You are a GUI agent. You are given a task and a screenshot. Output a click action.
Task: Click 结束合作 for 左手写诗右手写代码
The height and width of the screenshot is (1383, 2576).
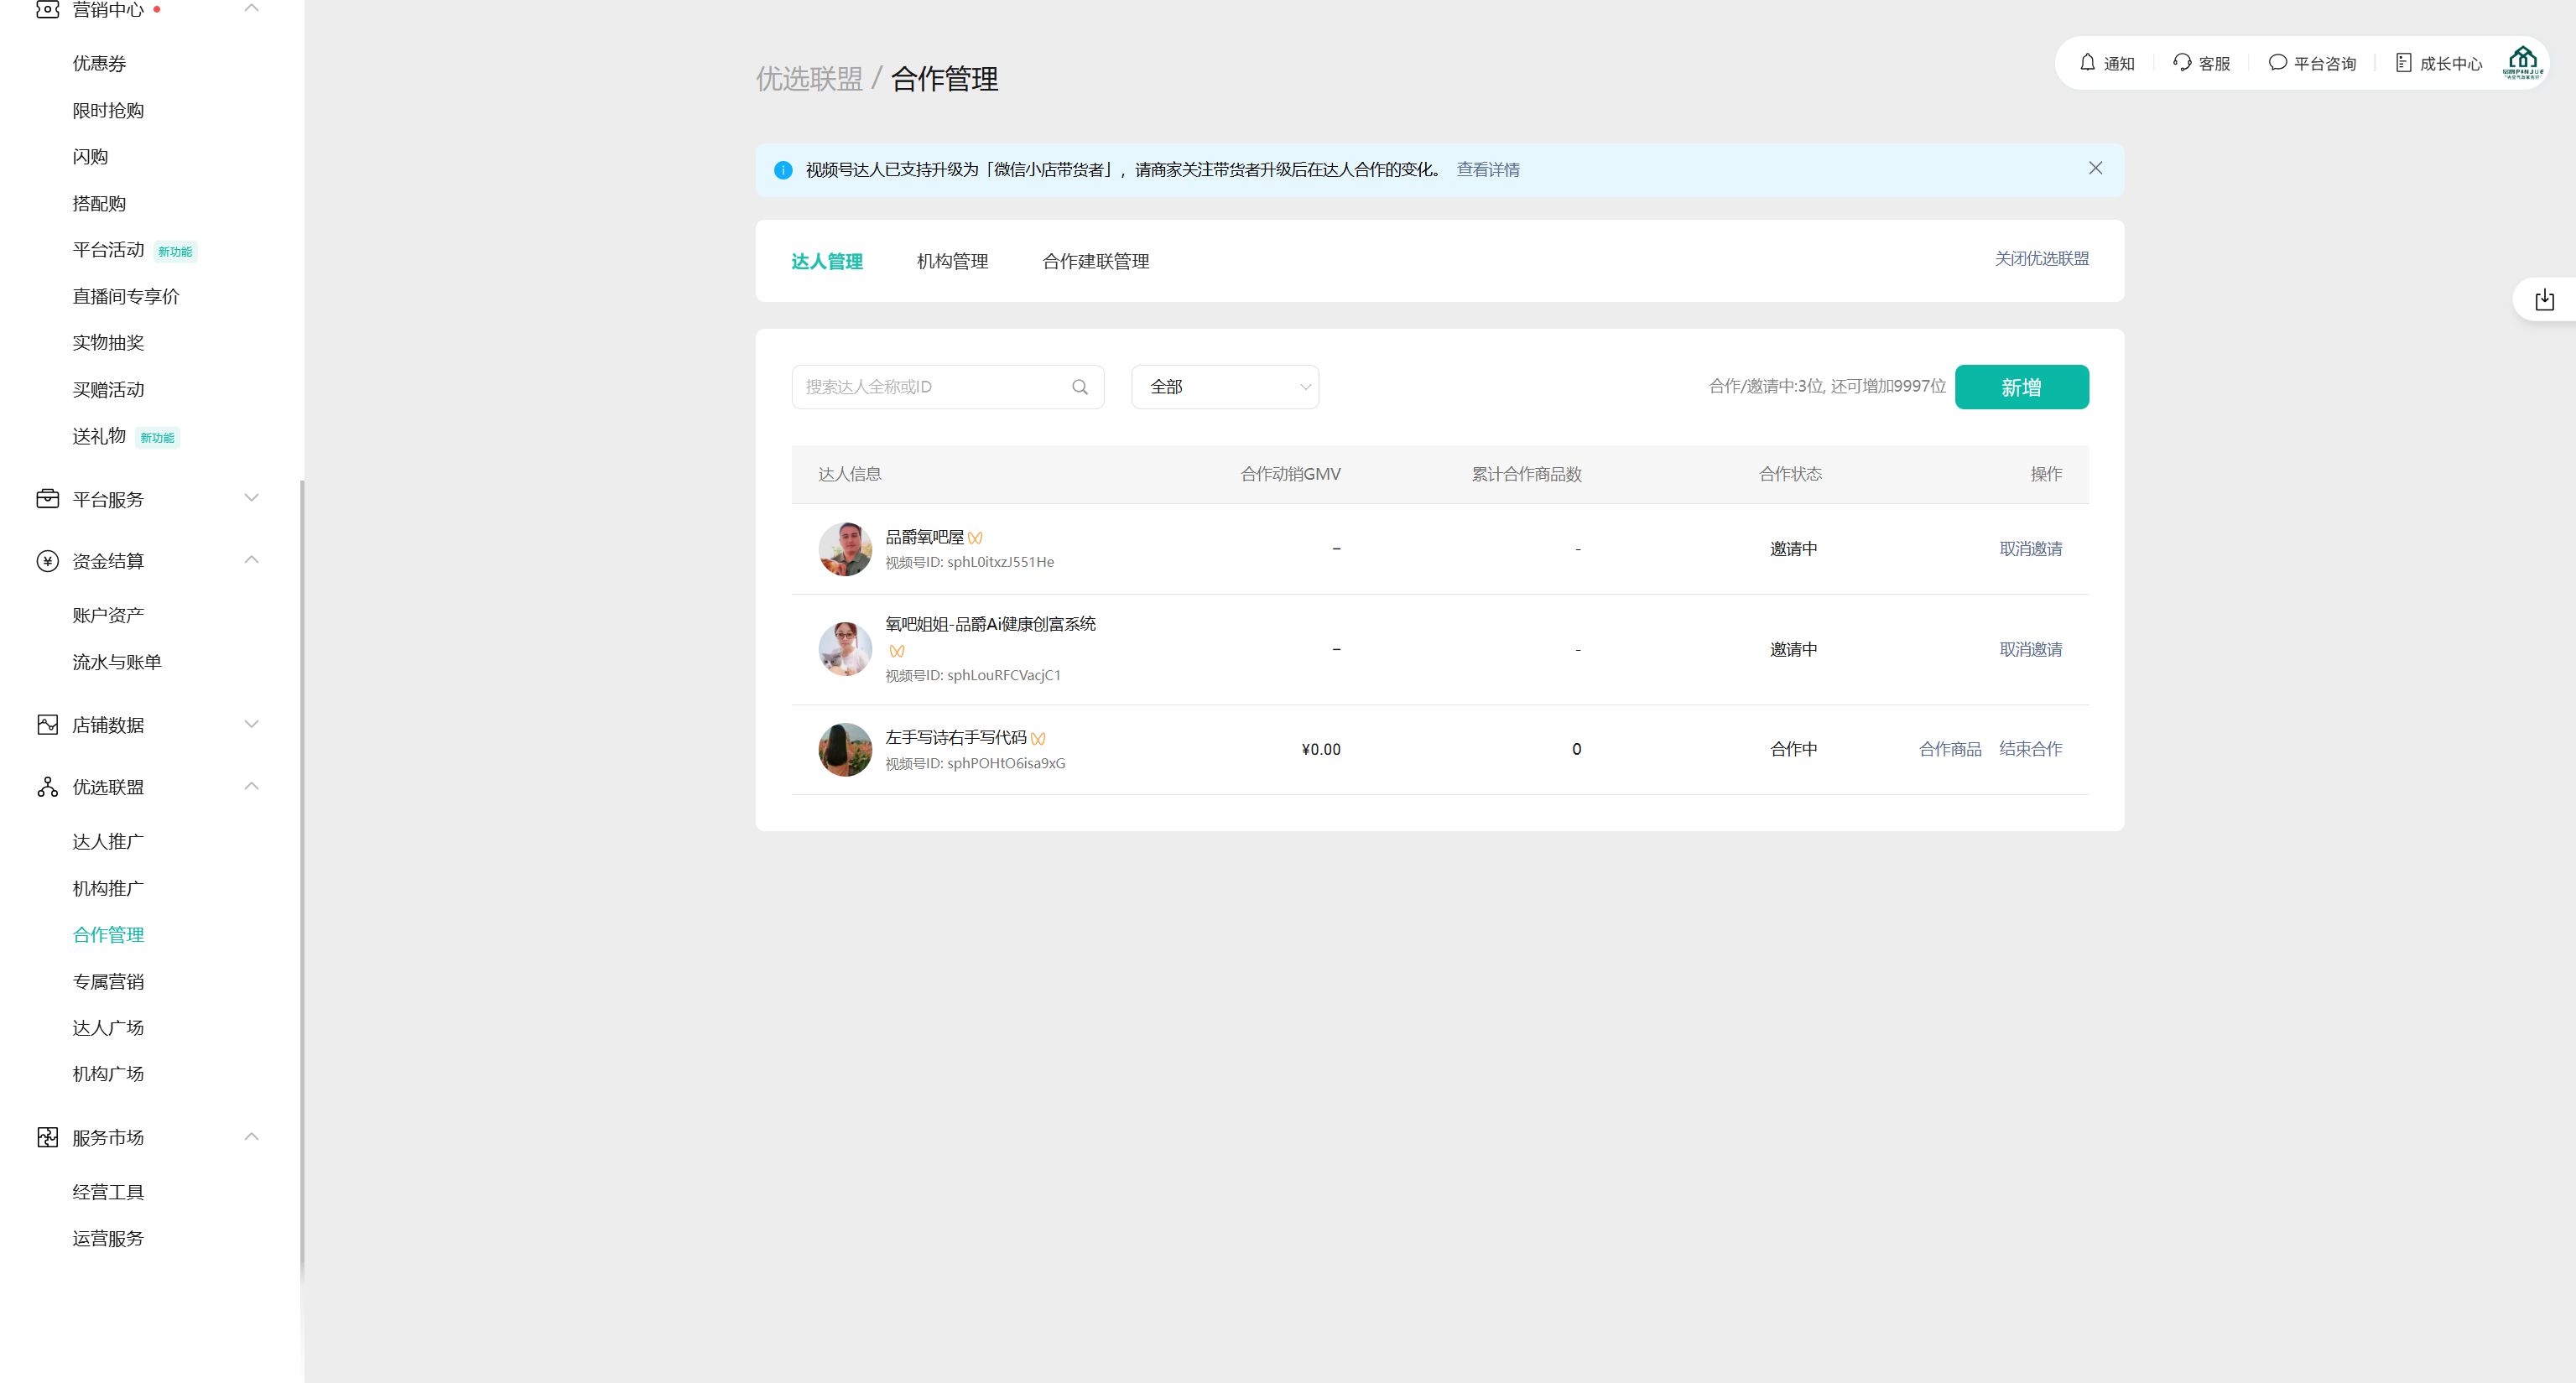pyautogui.click(x=2030, y=749)
